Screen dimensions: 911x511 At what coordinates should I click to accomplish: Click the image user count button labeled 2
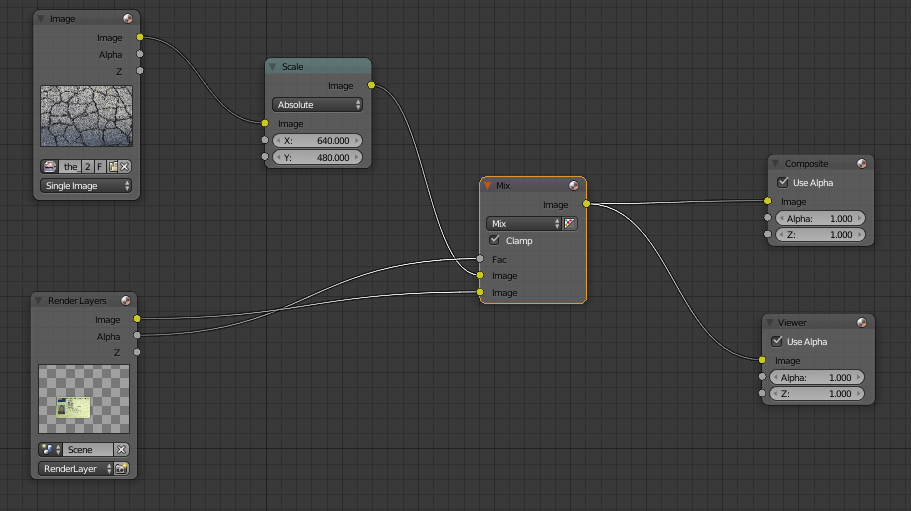point(88,167)
